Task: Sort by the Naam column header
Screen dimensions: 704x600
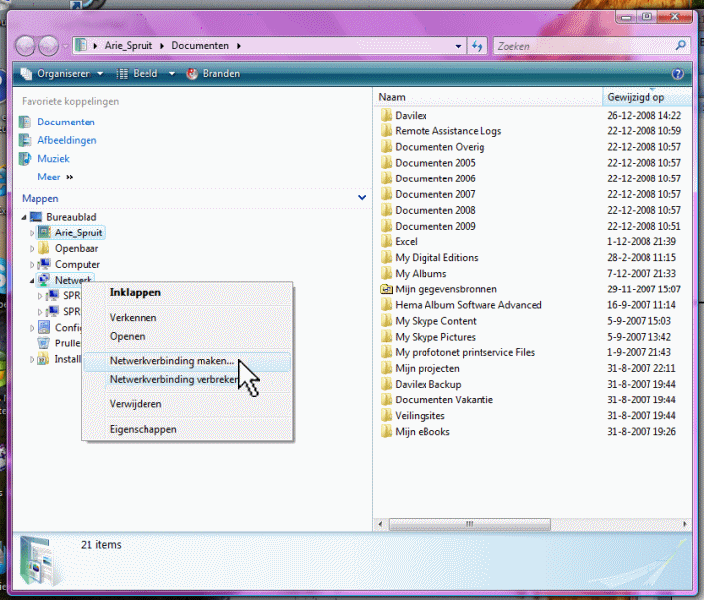Action: [x=488, y=97]
